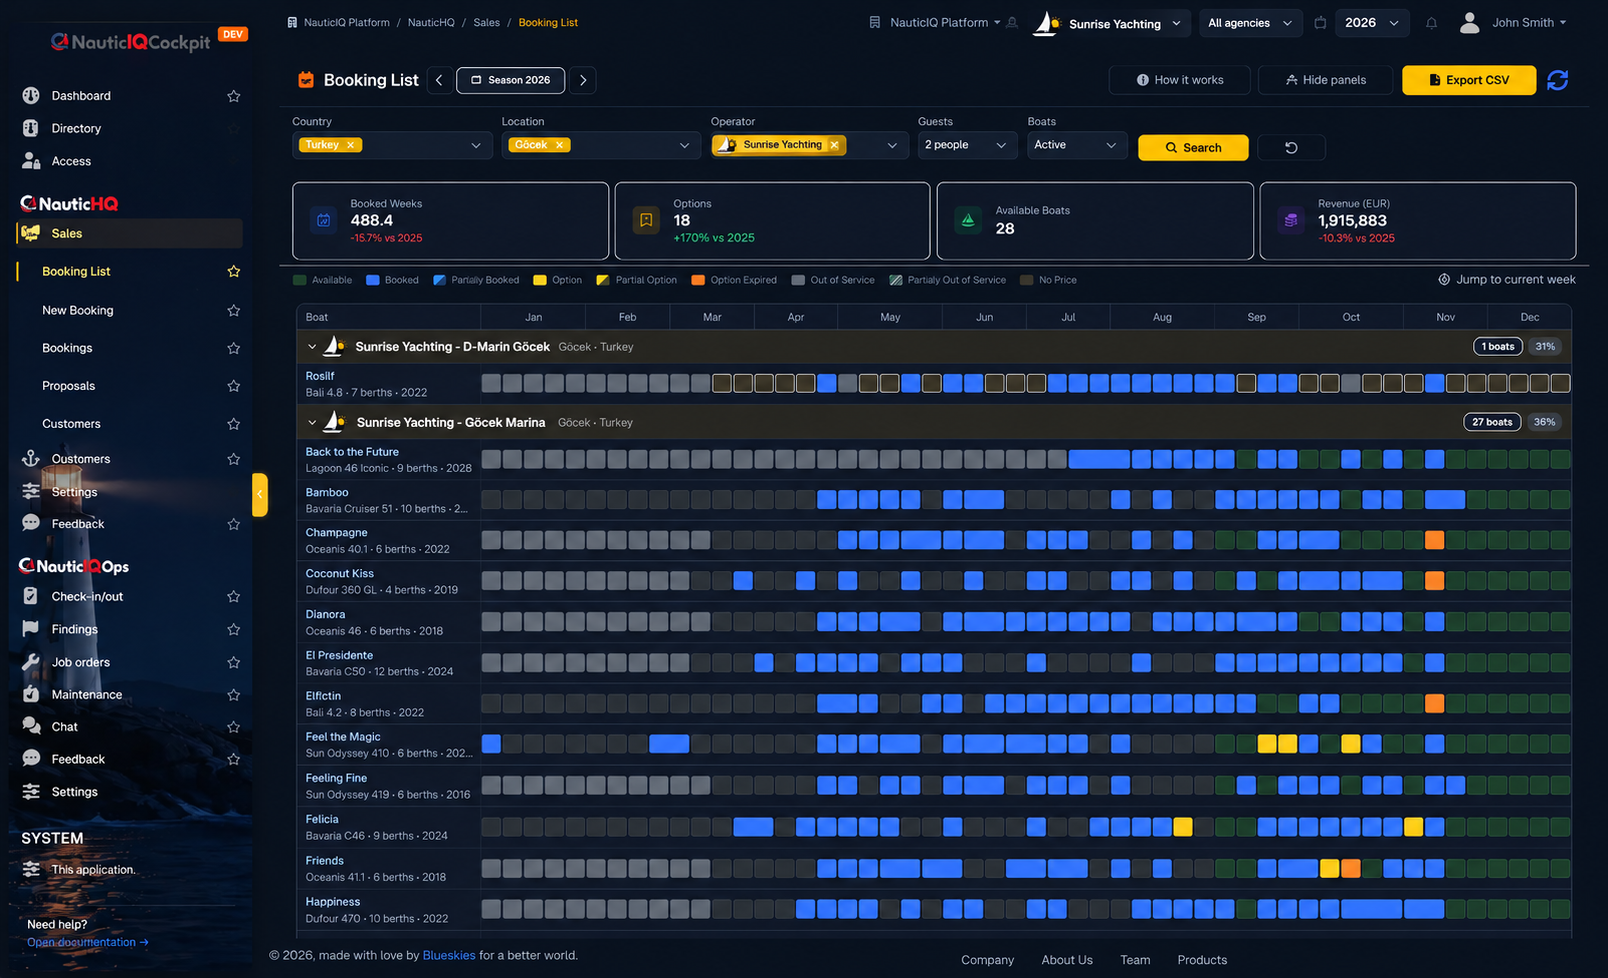1608x978 pixels.
Task: Toggle favorite star for Job orders
Action: click(x=234, y=662)
